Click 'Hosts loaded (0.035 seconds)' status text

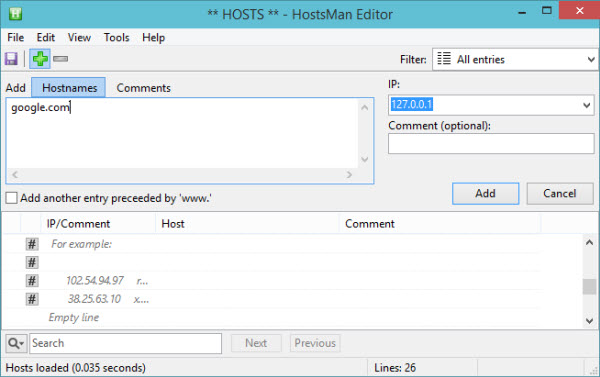click(75, 368)
